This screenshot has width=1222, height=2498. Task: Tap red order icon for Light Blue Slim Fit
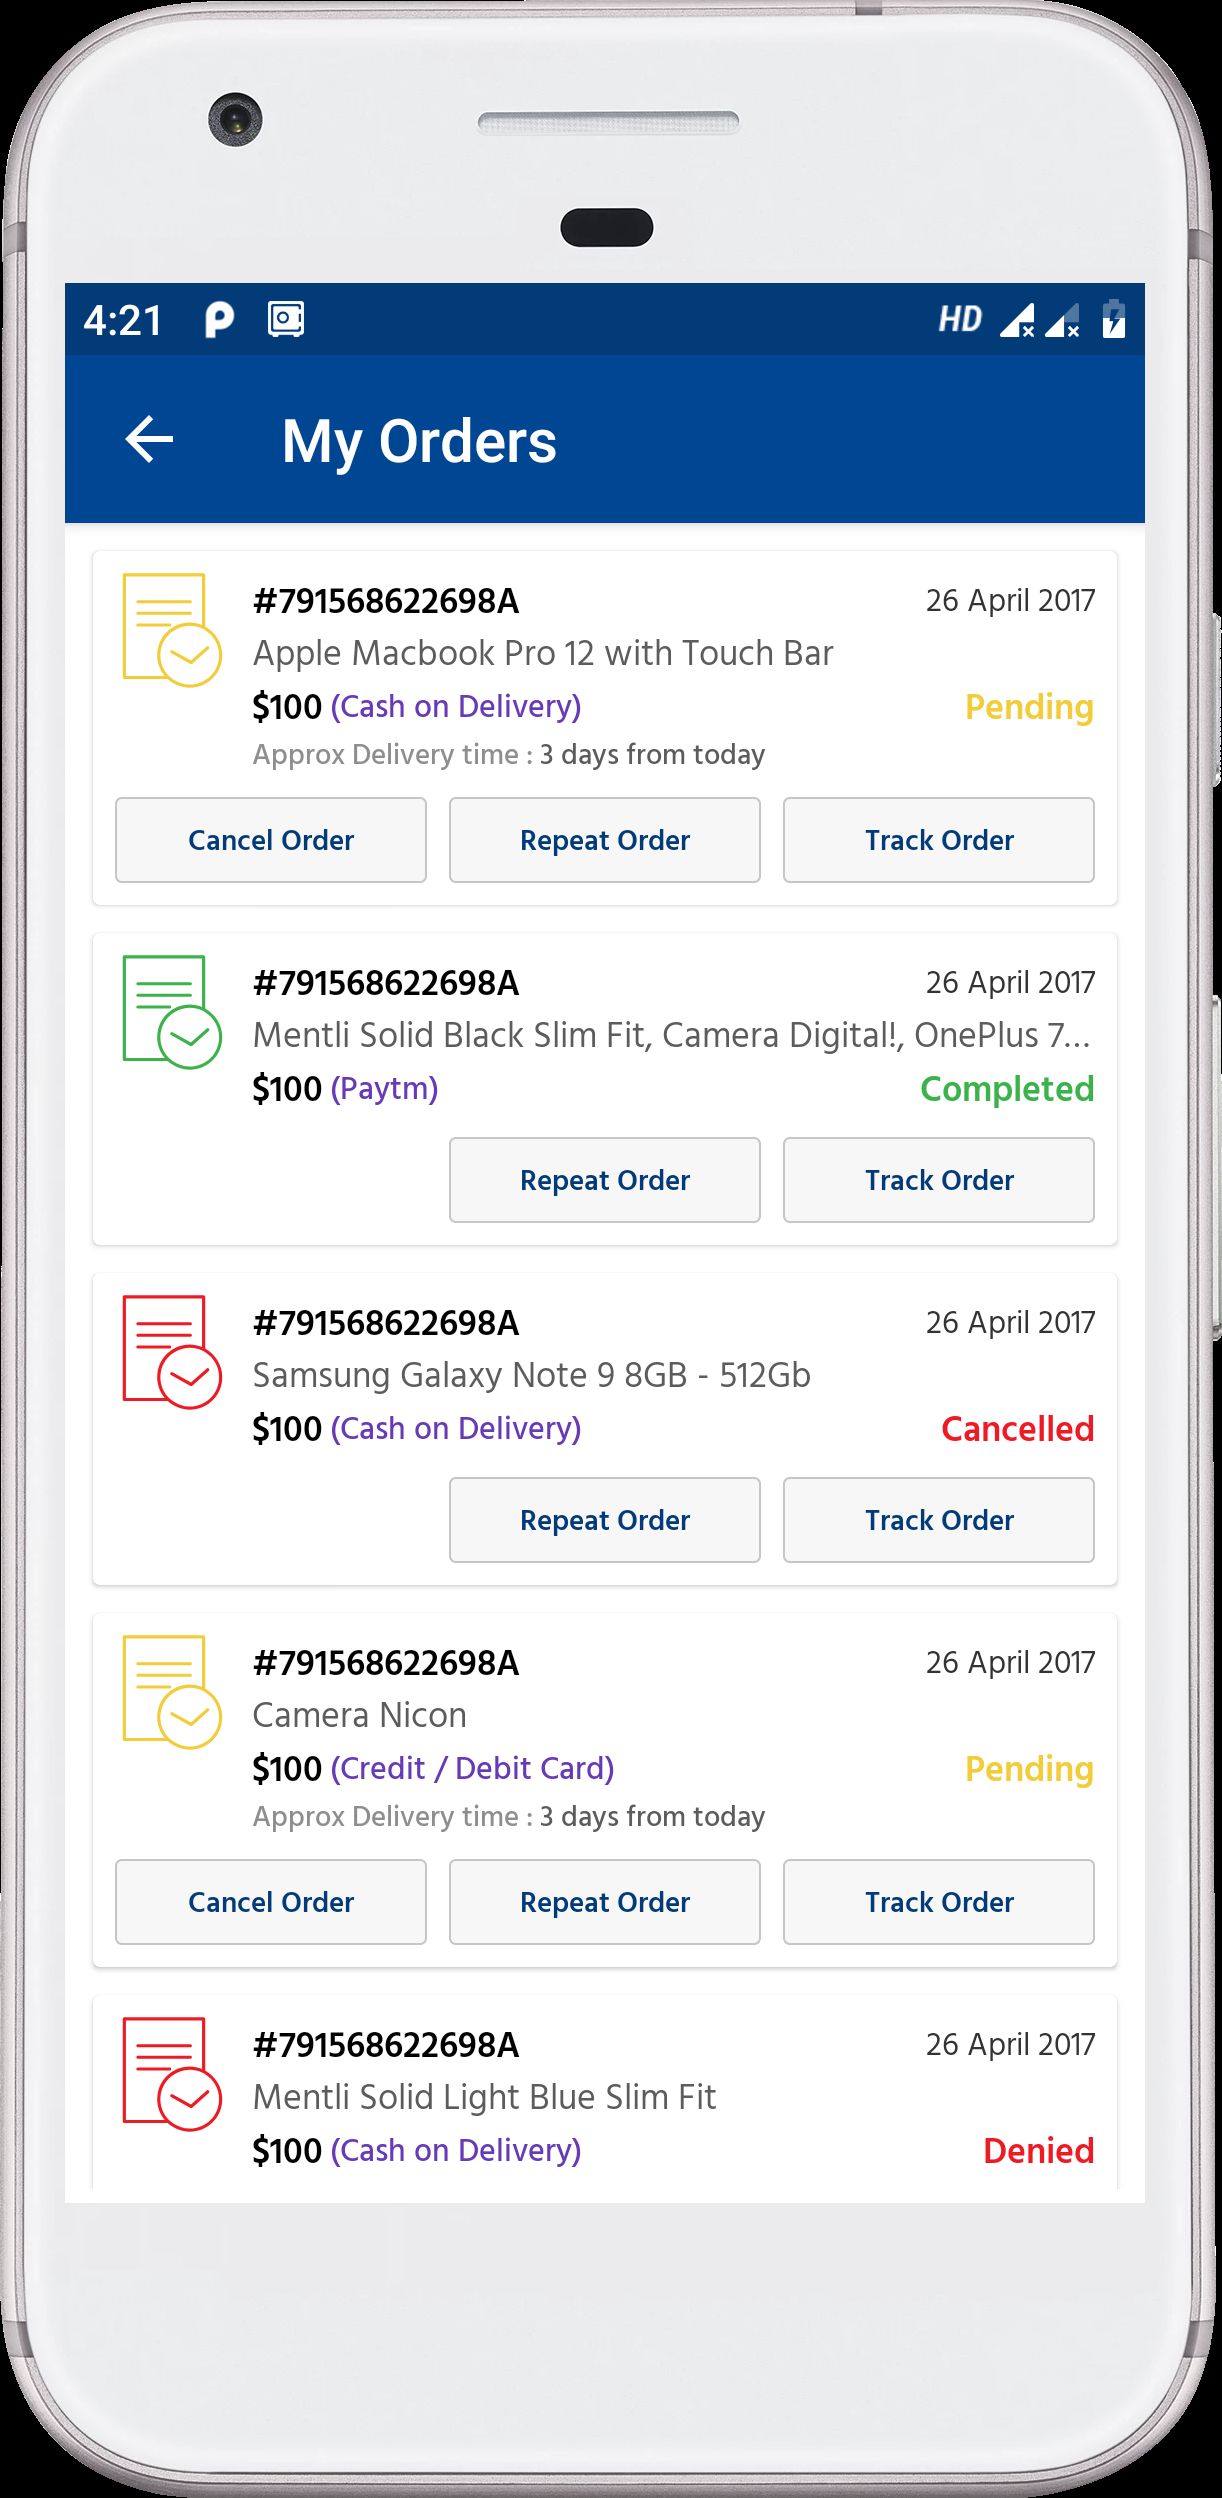[x=171, y=2074]
